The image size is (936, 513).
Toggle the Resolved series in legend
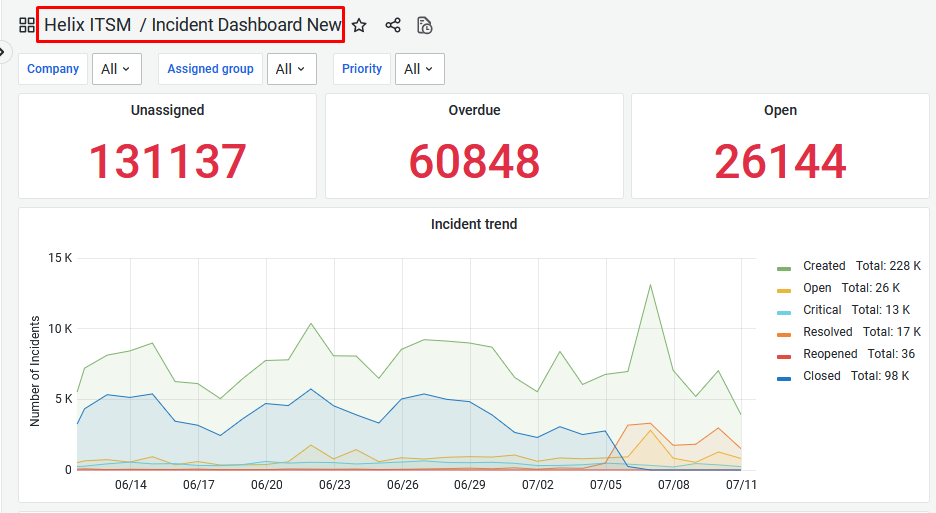coord(827,331)
